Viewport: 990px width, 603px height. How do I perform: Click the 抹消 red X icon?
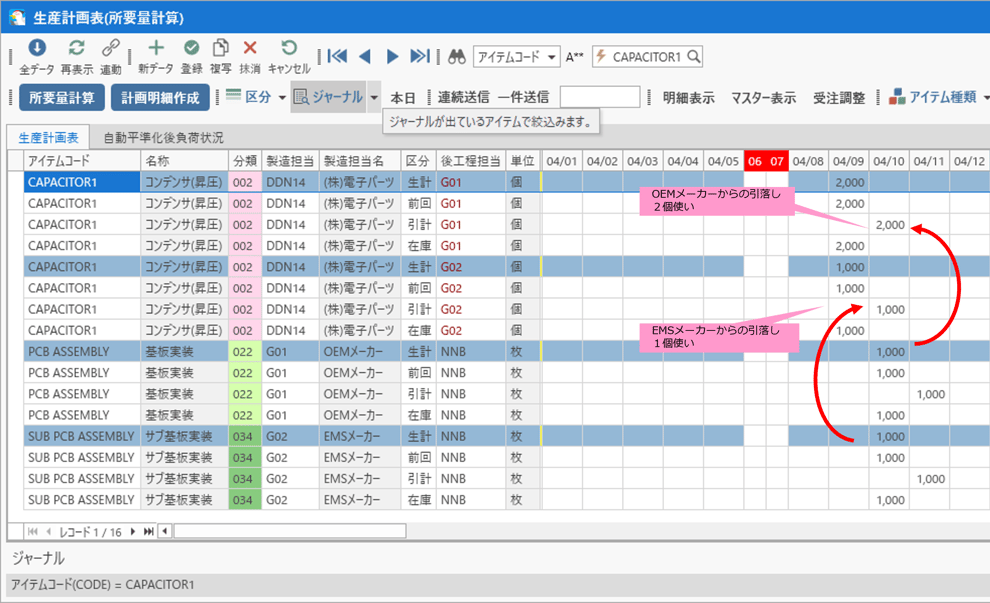pyautogui.click(x=250, y=49)
